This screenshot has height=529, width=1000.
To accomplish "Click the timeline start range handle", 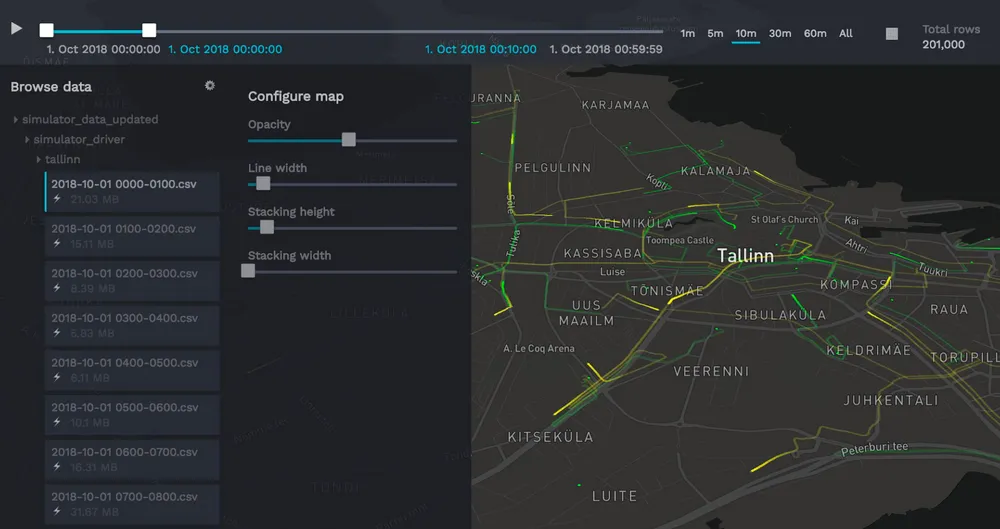I will [47, 31].
